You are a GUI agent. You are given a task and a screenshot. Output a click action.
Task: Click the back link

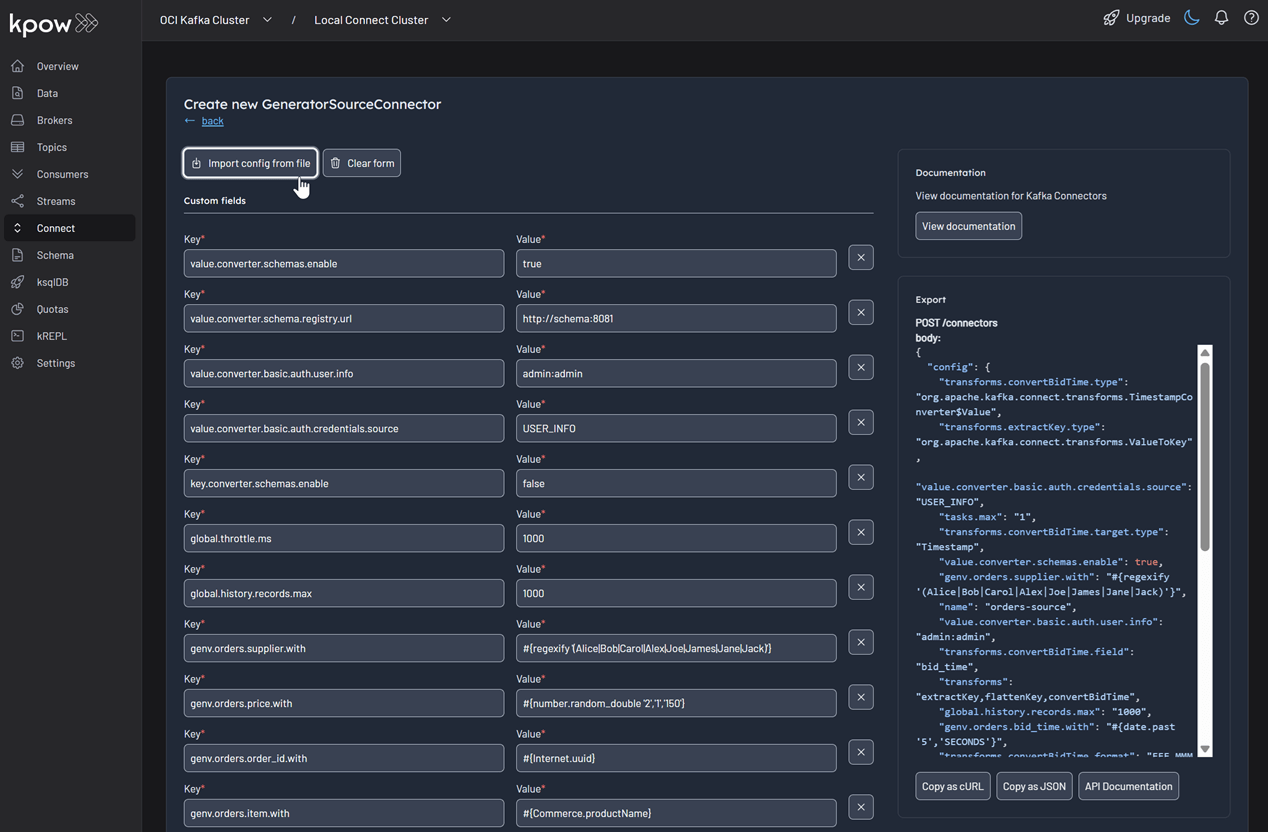click(213, 121)
